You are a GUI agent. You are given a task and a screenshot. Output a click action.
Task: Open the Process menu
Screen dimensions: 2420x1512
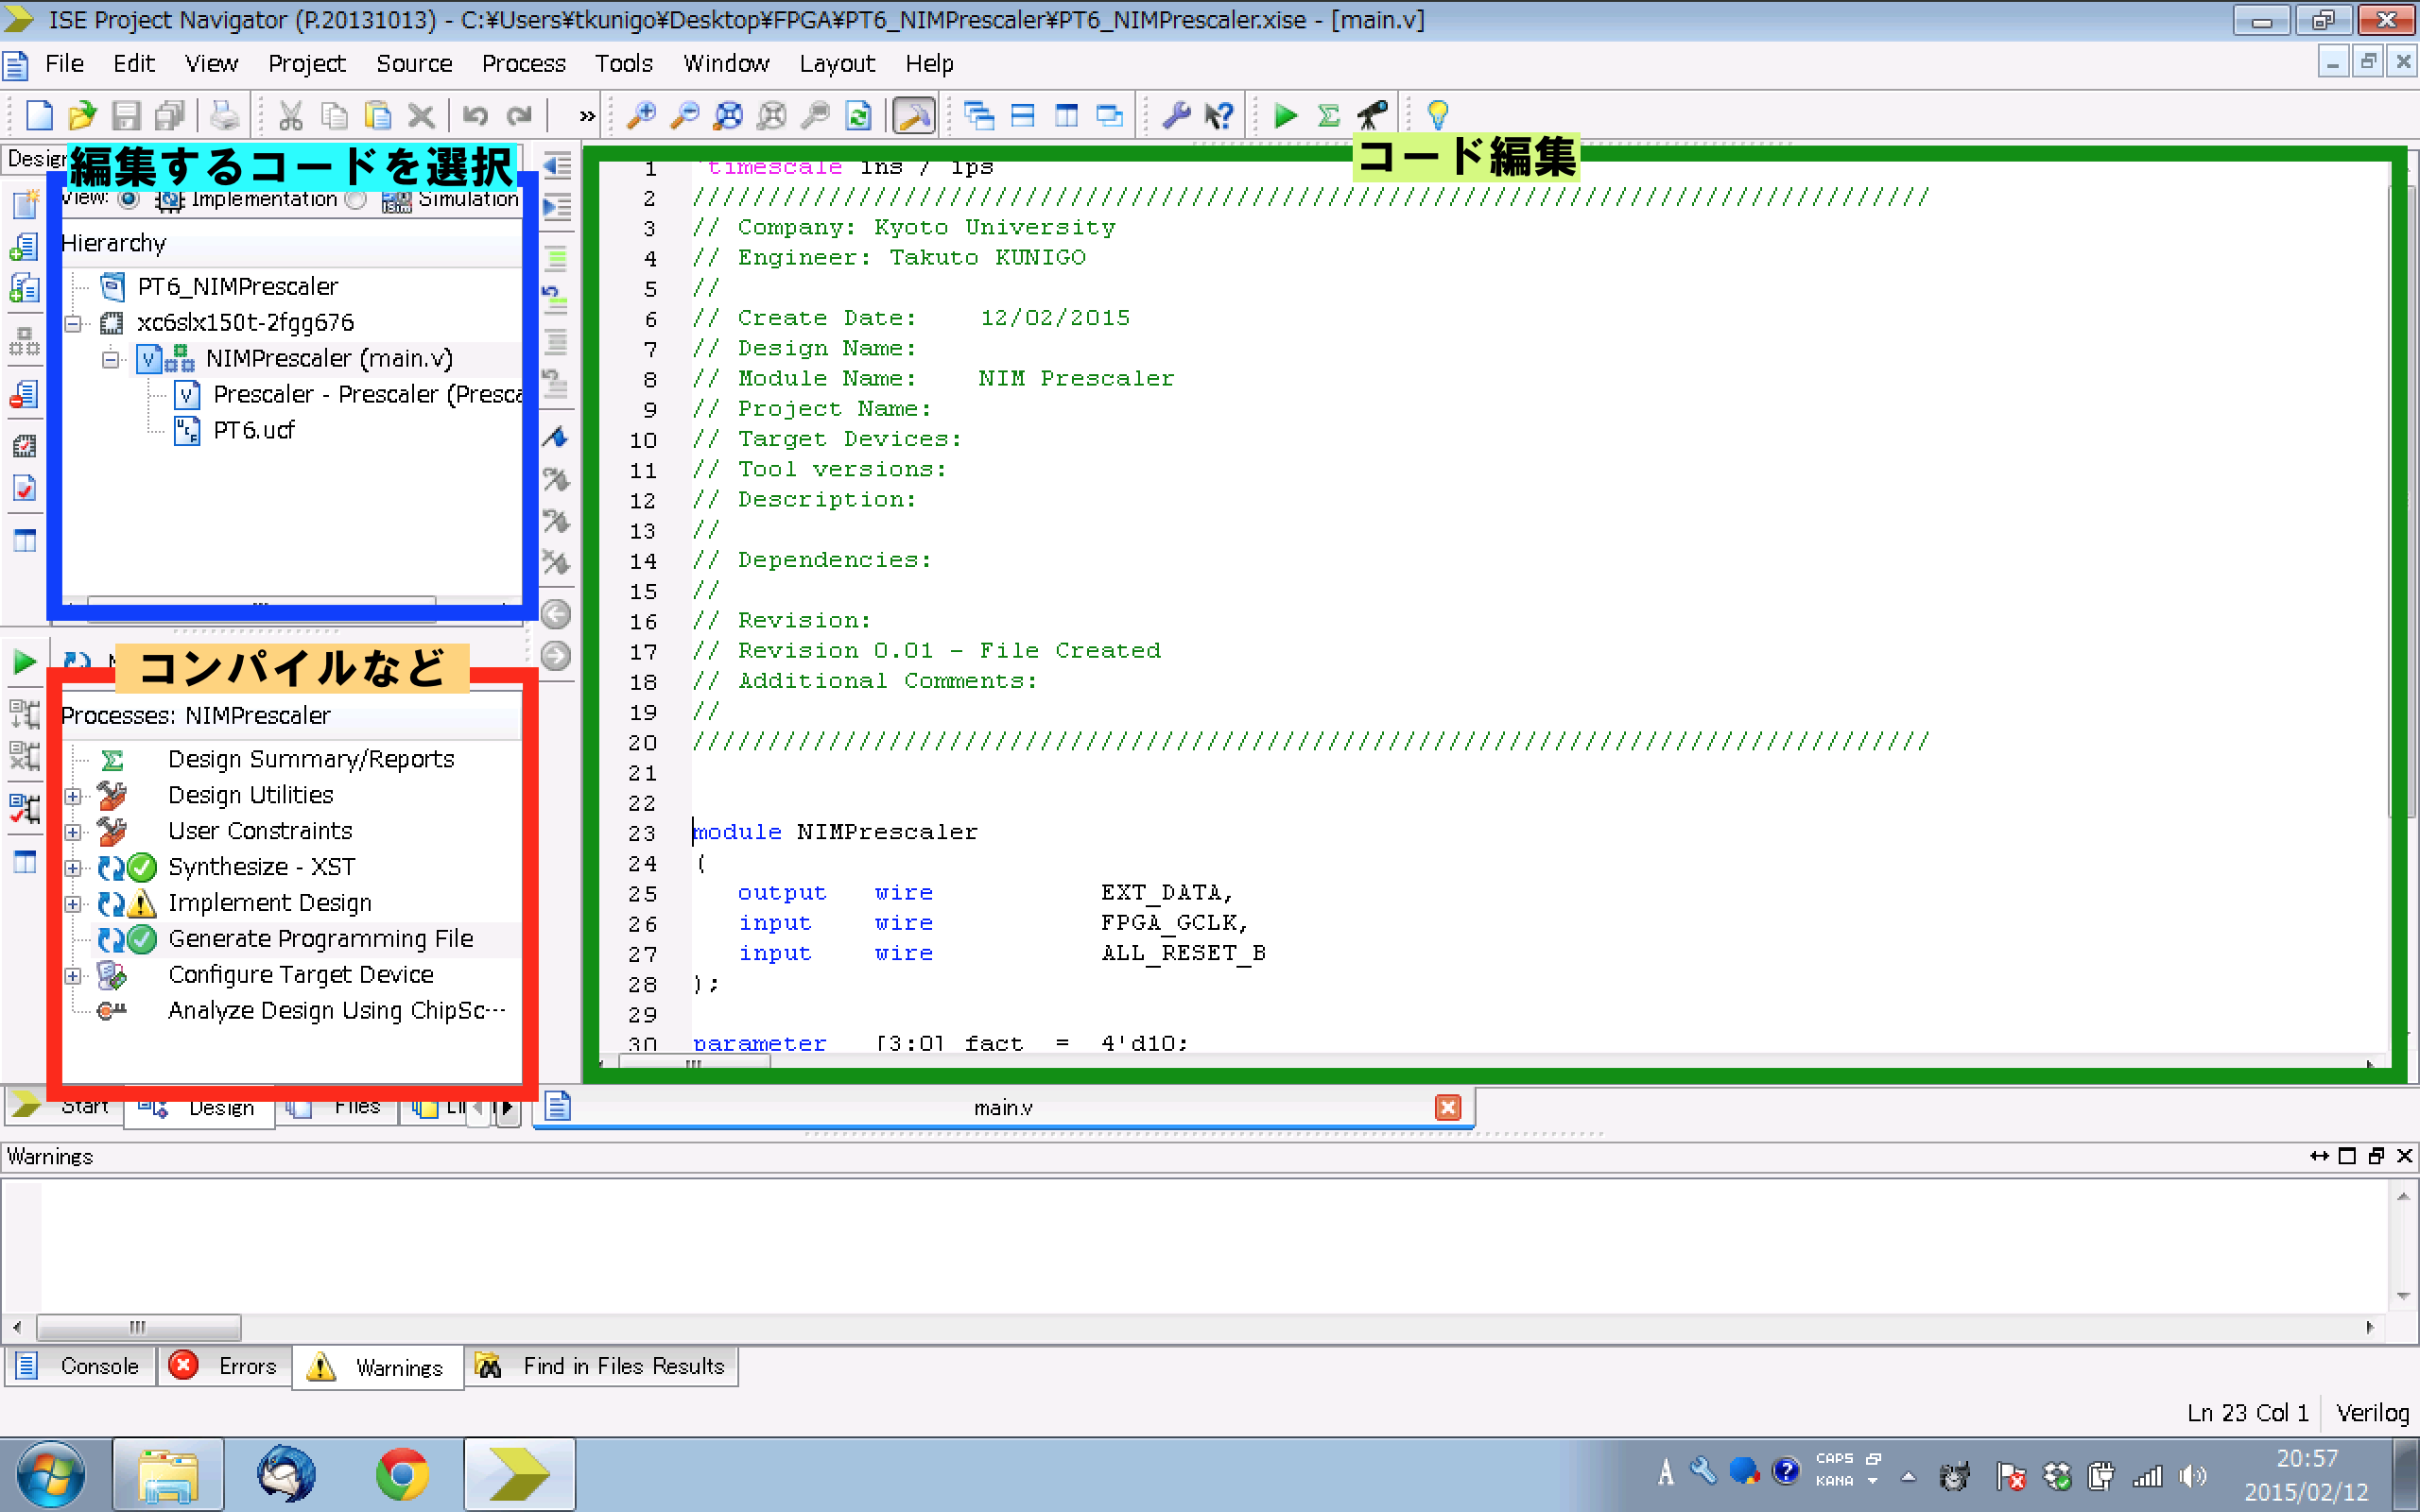pos(523,64)
